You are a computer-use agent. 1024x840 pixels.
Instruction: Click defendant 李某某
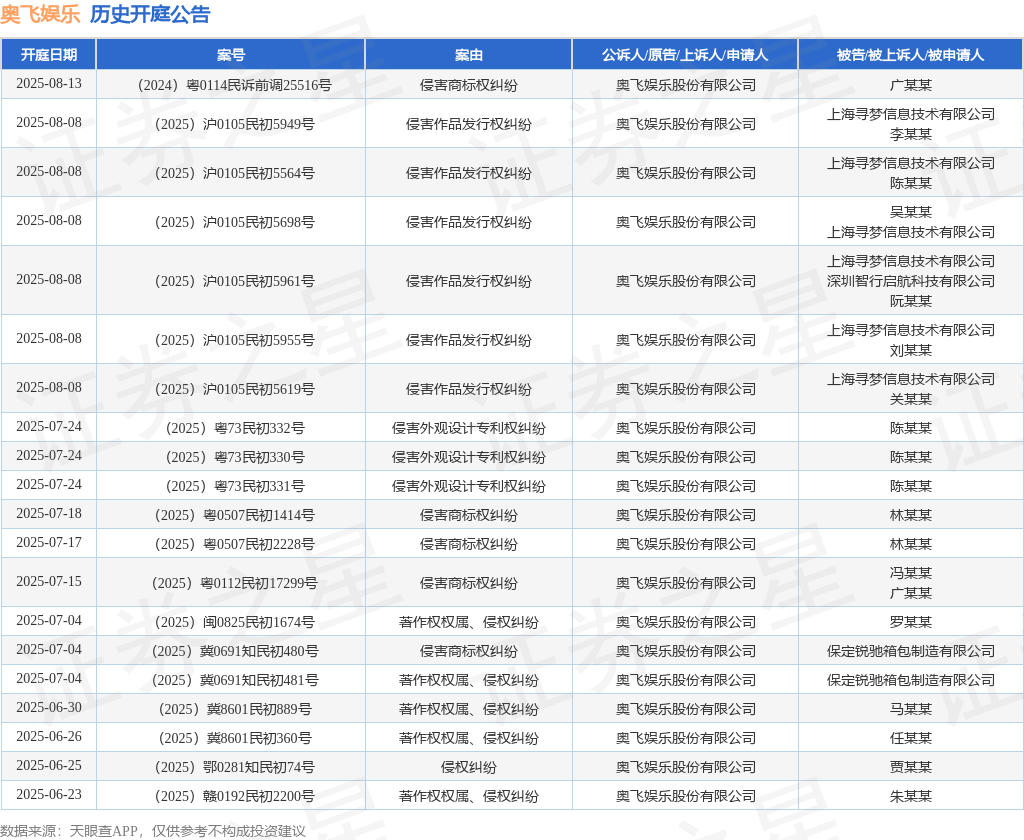(x=910, y=134)
